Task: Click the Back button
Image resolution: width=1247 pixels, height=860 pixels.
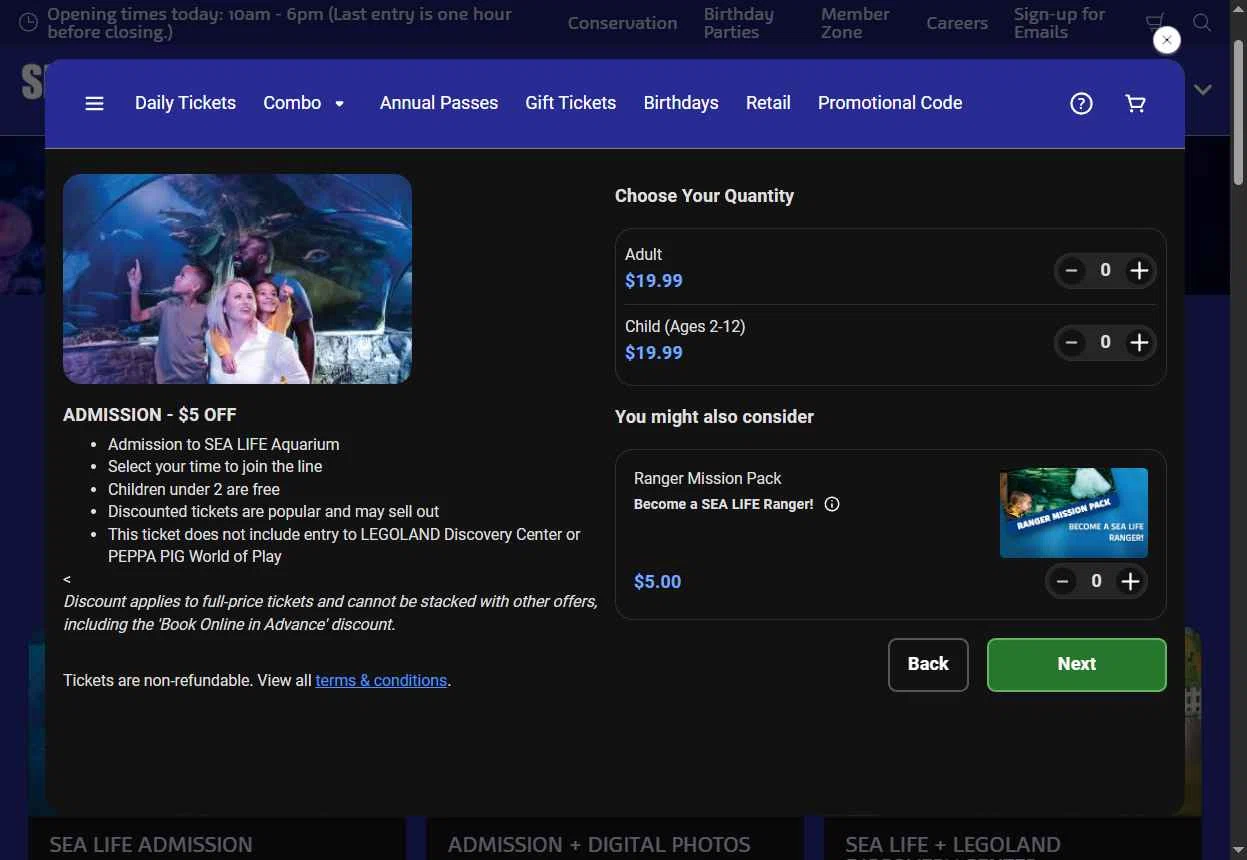Action: click(x=928, y=665)
